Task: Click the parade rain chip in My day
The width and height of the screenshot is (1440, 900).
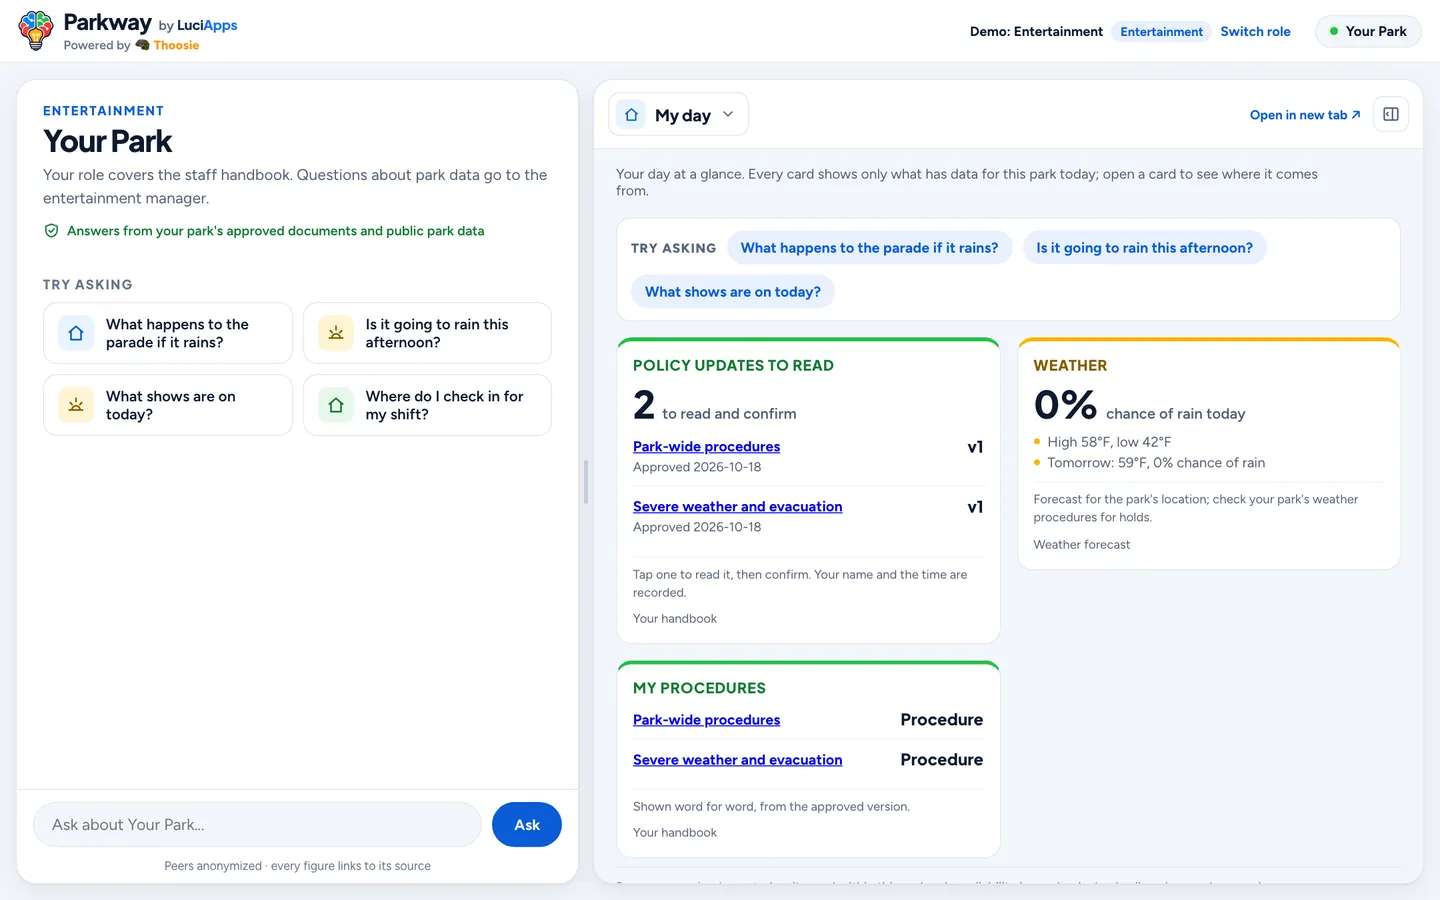Action: tap(869, 248)
